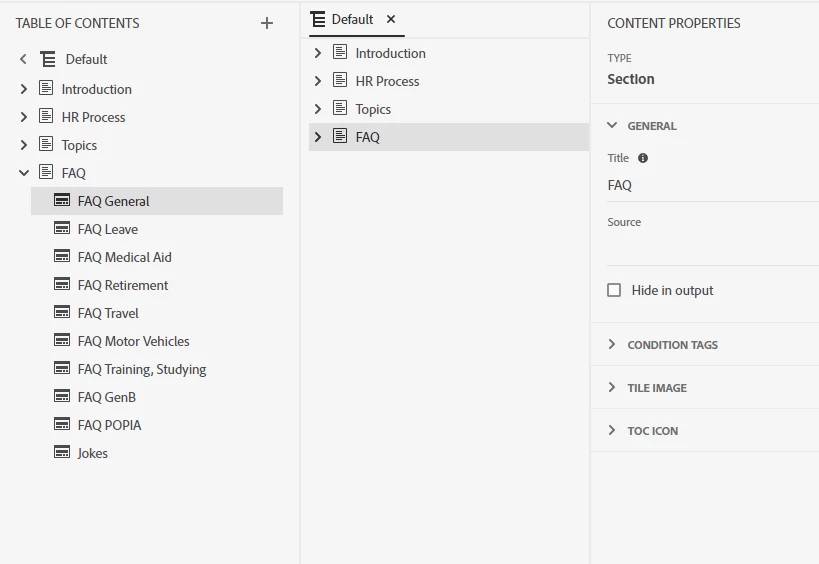819x564 pixels.
Task: Select the Topics row in the middle panel
Action: coord(373,109)
